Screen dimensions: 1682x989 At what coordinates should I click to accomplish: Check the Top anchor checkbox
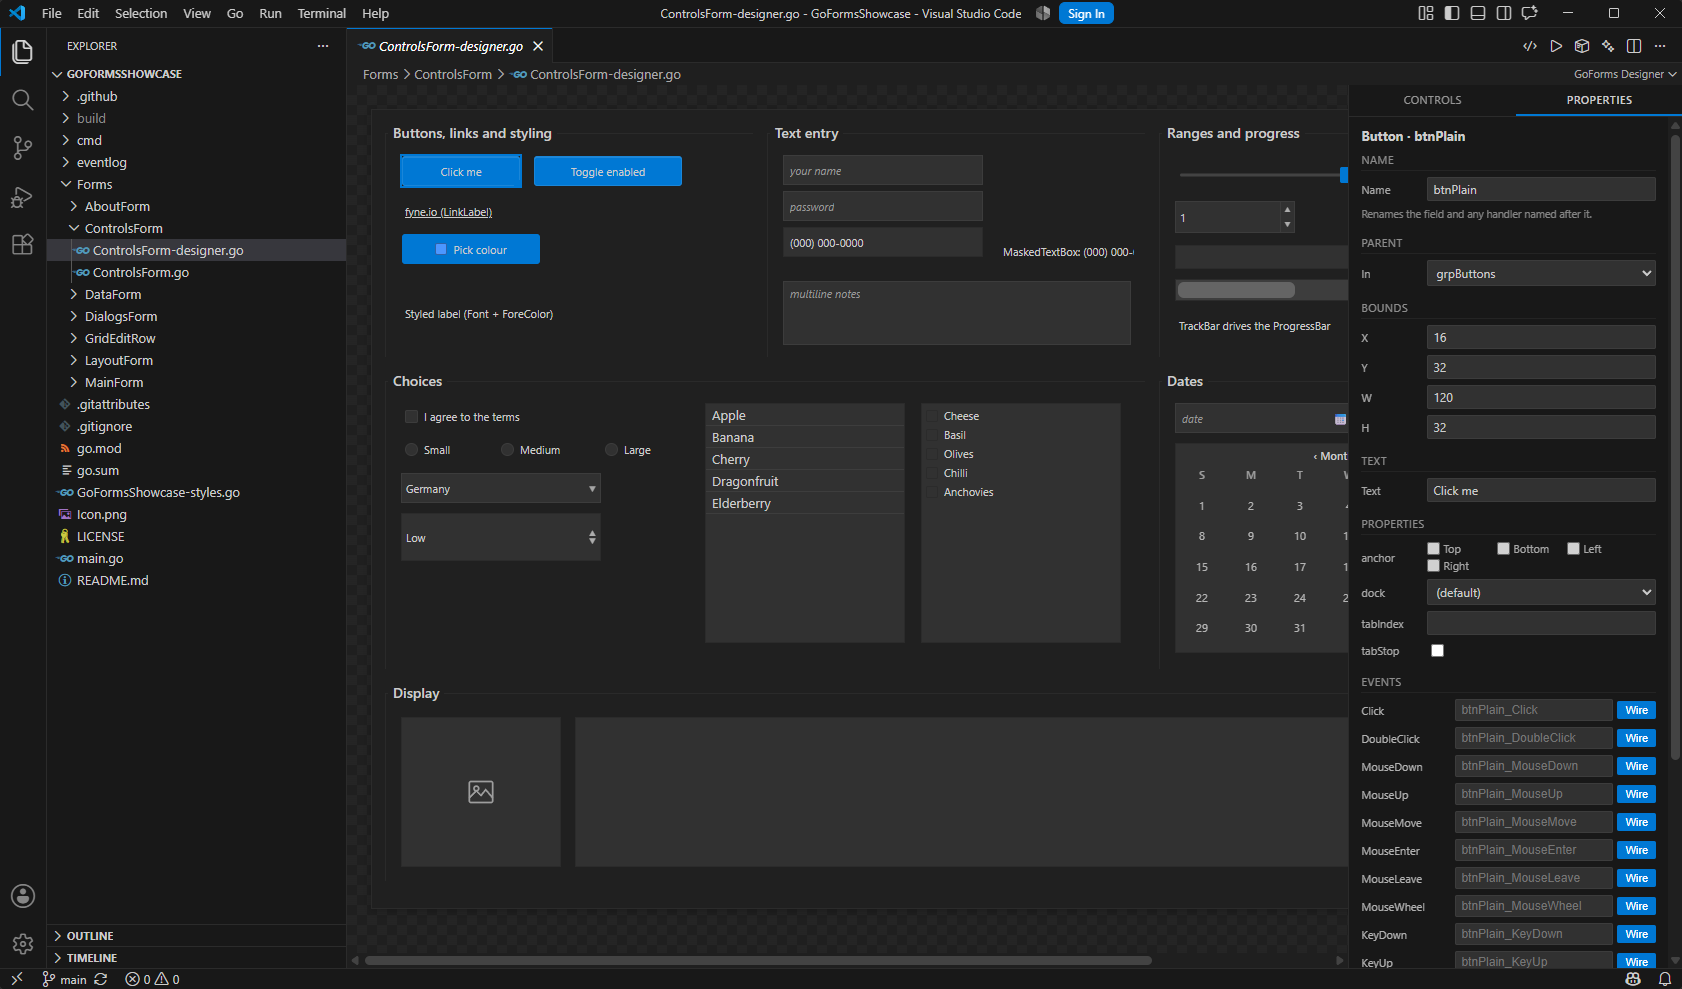[x=1433, y=549]
